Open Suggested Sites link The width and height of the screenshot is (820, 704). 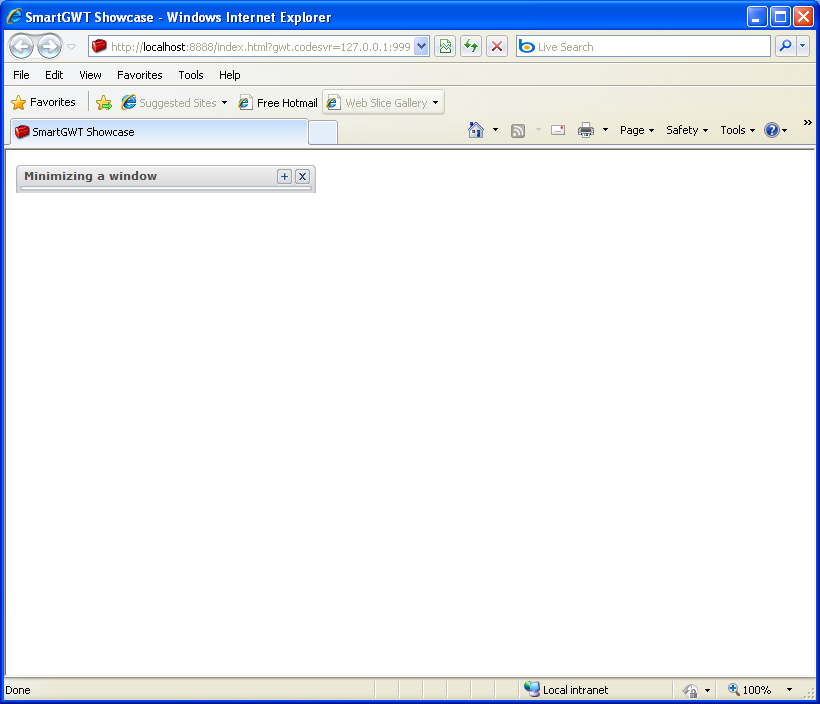pyautogui.click(x=169, y=103)
